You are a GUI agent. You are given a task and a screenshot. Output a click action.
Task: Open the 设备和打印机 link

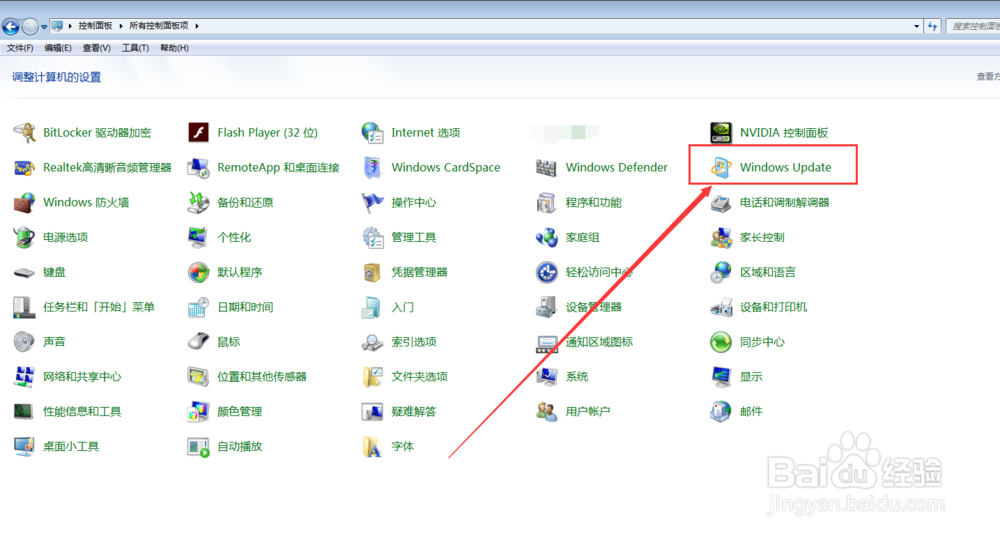tap(773, 307)
